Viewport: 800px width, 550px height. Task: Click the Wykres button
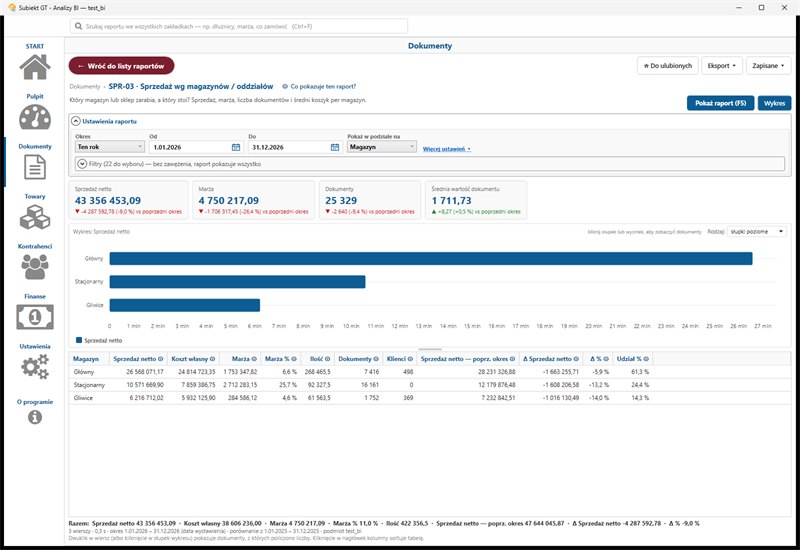coord(774,103)
